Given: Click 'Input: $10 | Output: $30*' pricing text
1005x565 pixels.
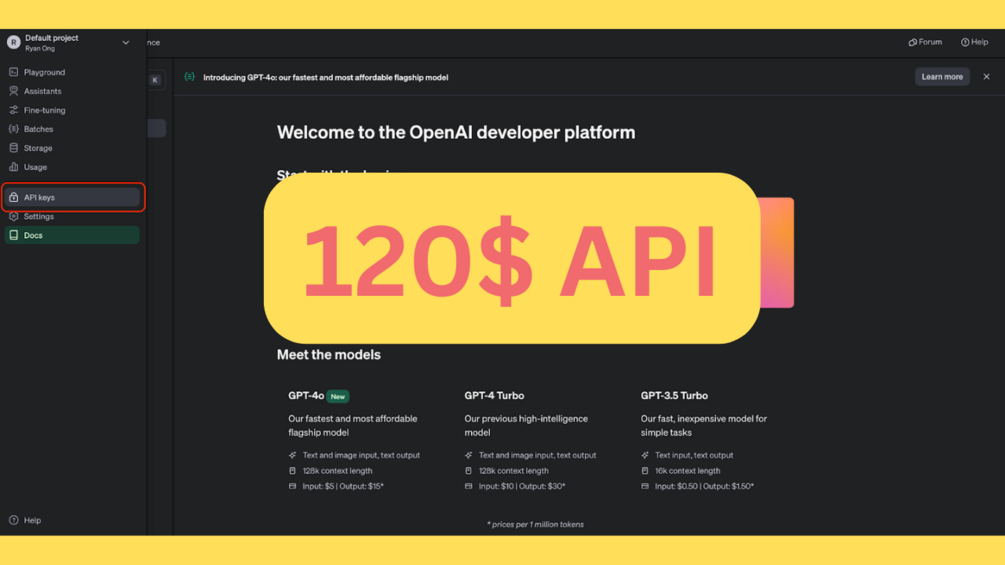Looking at the screenshot, I should (x=522, y=486).
